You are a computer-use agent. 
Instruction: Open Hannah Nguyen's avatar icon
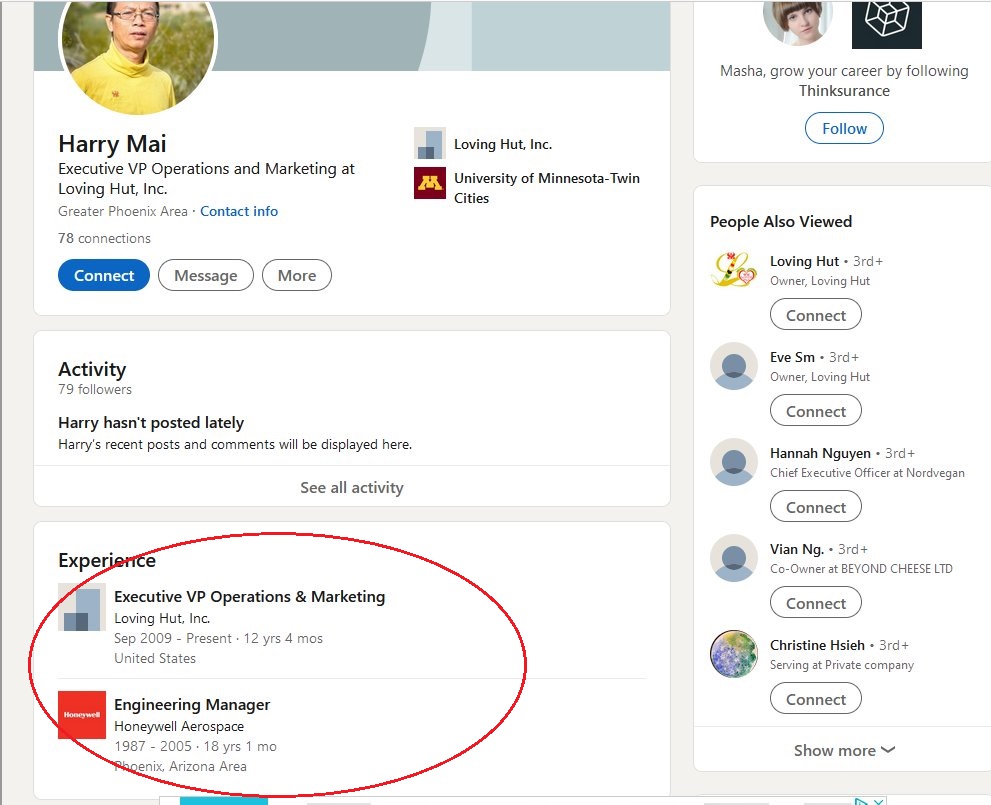734,463
